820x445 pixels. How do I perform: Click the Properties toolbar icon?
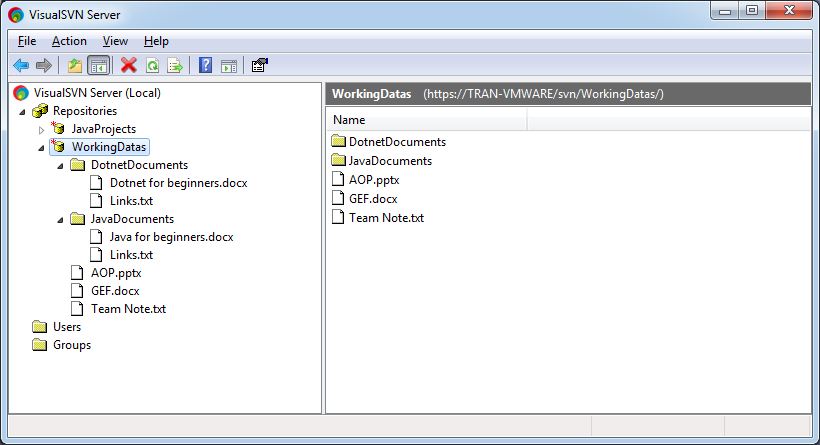259,65
